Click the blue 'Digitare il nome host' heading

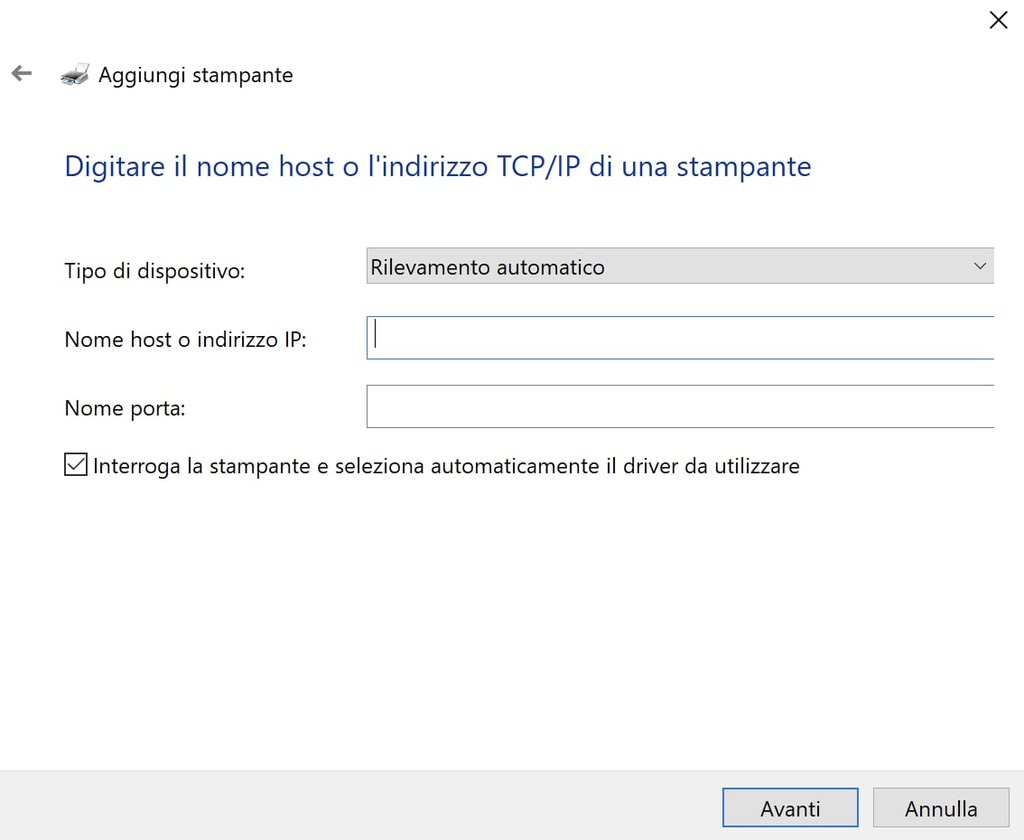(x=438, y=166)
